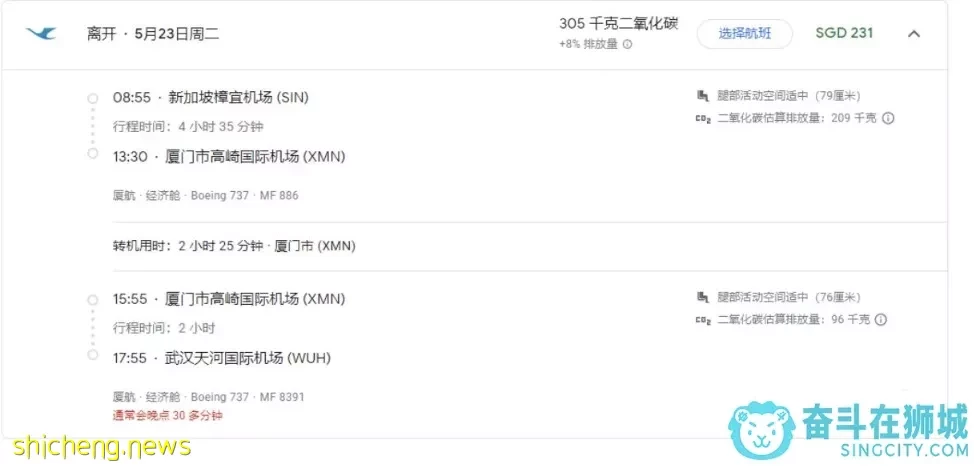This screenshot has width=974, height=466.
Task: Click the MF 886 flight number text
Action: point(279,196)
